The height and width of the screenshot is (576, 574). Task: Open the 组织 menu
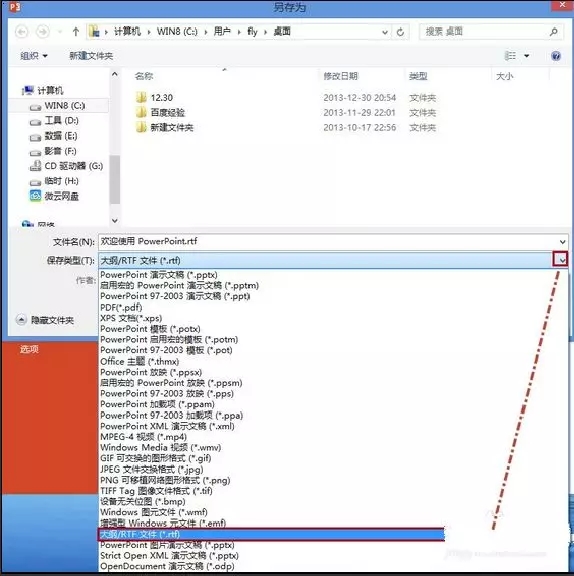click(34, 56)
